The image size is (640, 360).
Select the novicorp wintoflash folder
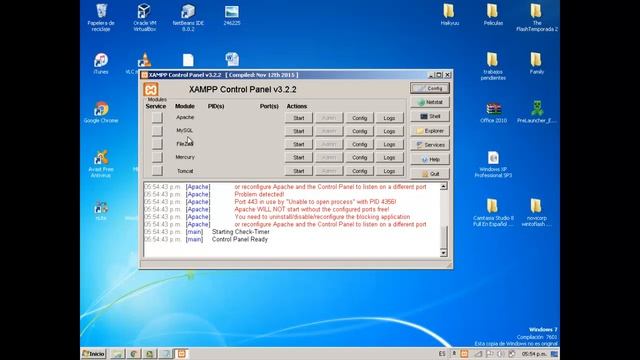pyautogui.click(x=537, y=213)
